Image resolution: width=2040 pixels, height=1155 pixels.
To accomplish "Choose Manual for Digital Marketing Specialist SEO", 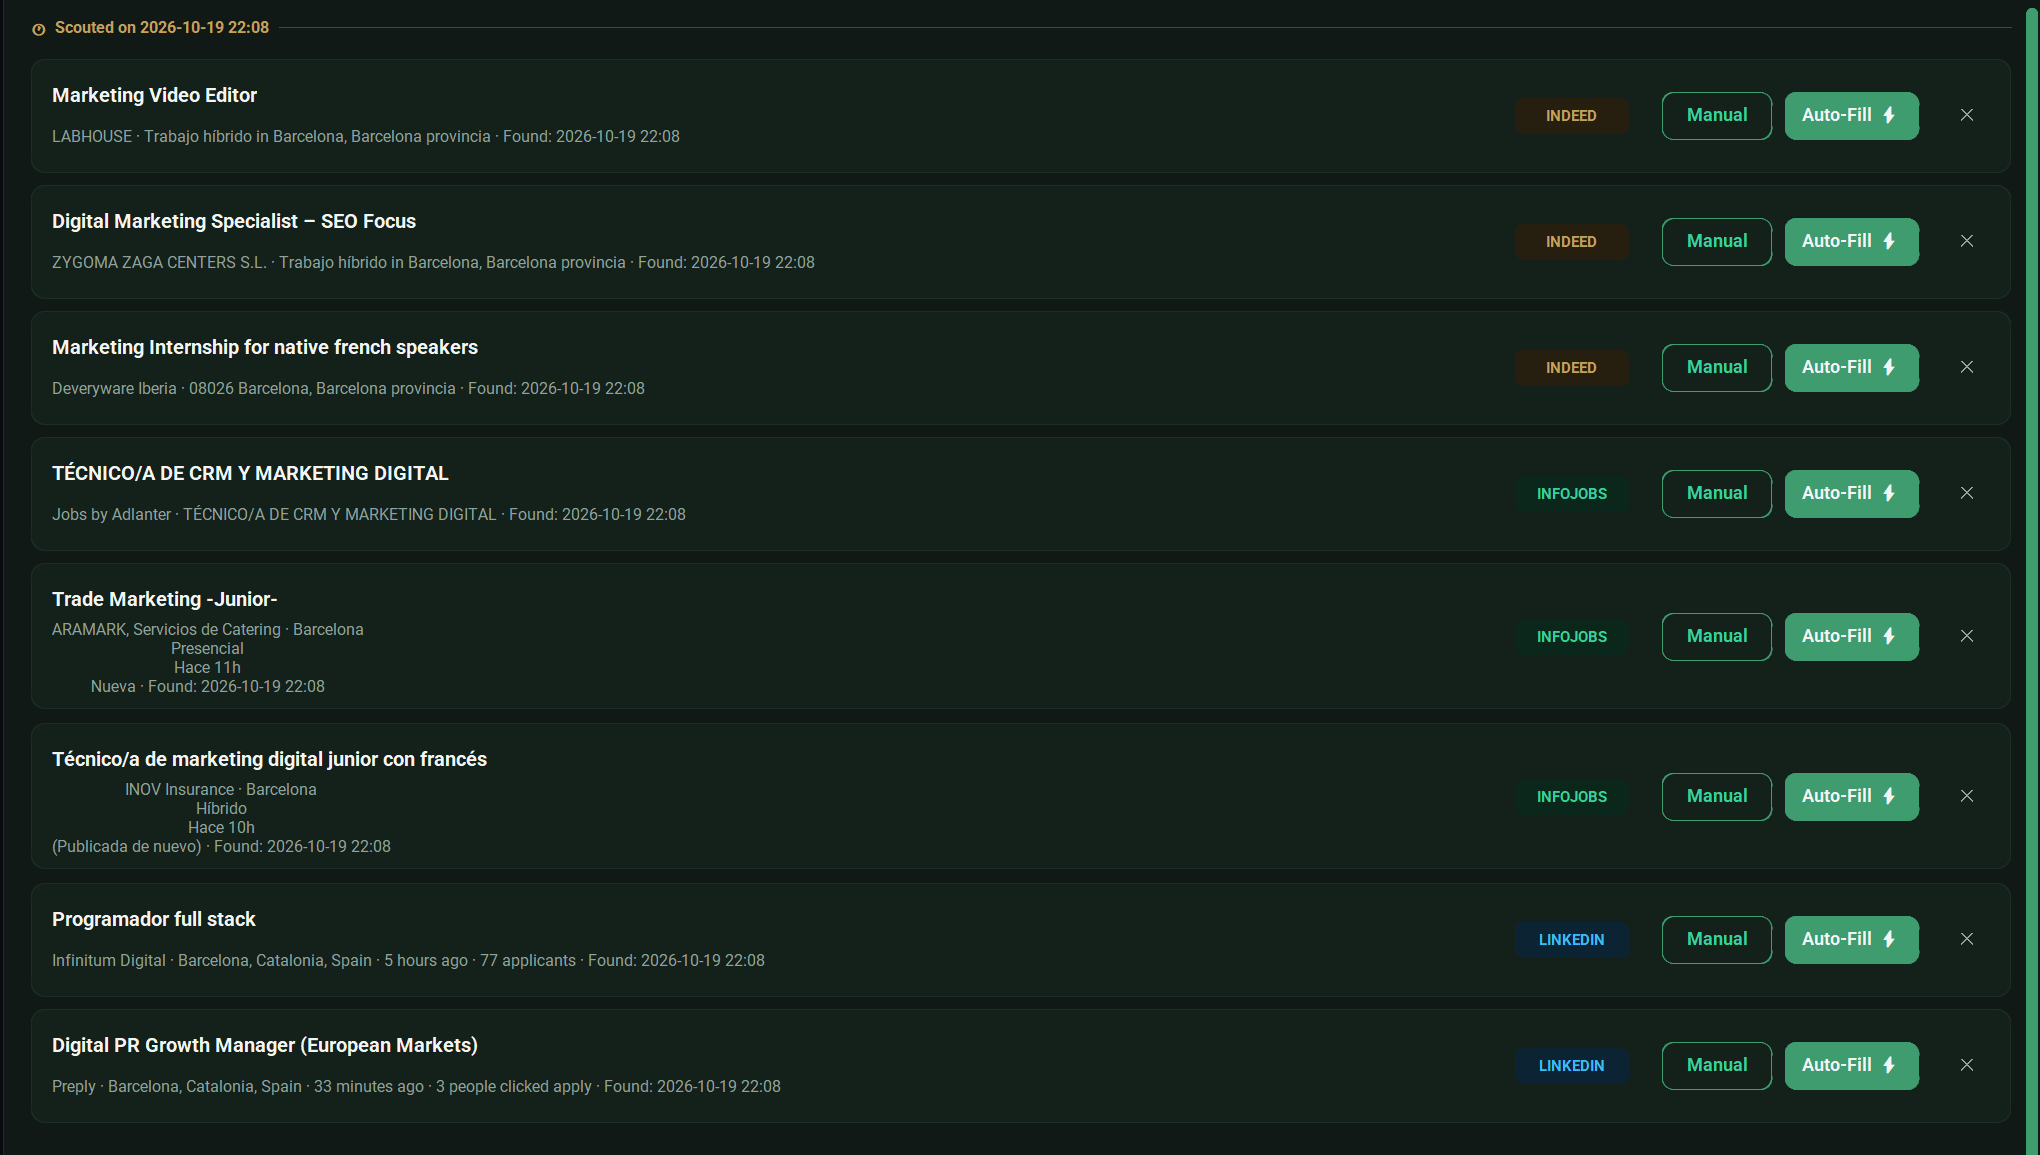I will pyautogui.click(x=1716, y=241).
